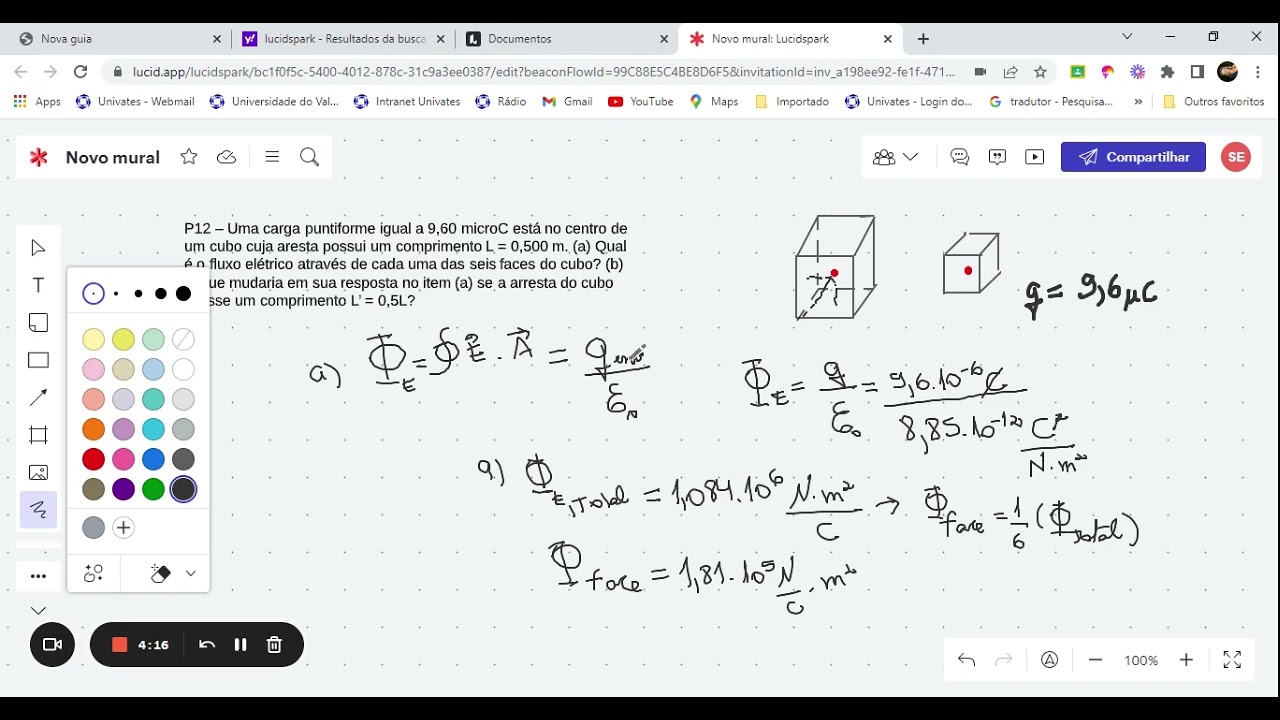Open board search magnifier
This screenshot has width=1280, height=720.
click(309, 157)
